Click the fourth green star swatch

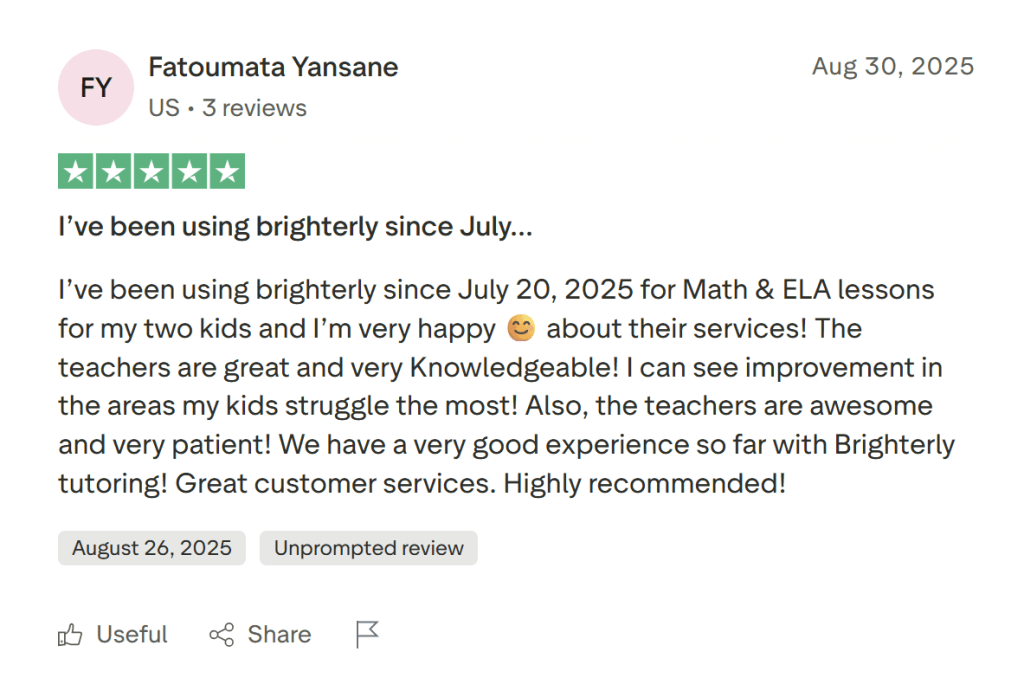click(x=189, y=170)
